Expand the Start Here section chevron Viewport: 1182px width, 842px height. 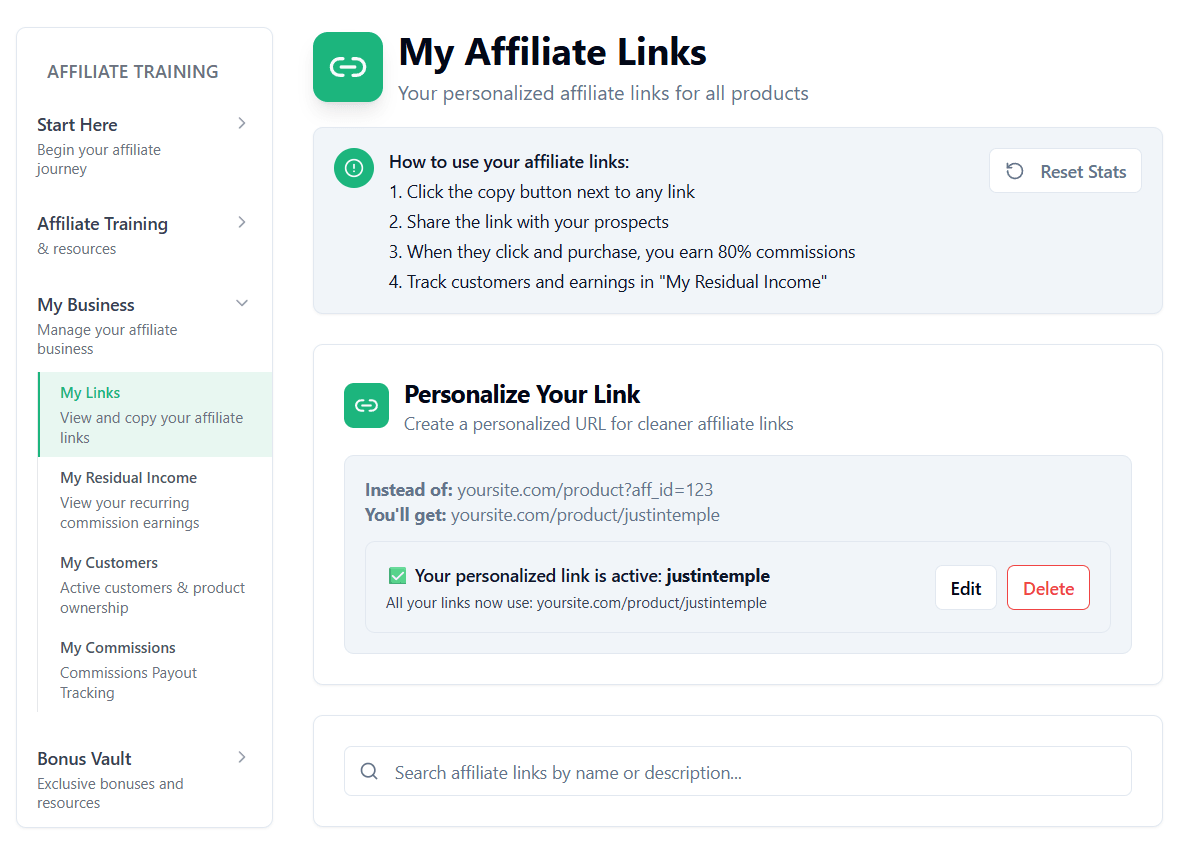[x=241, y=123]
